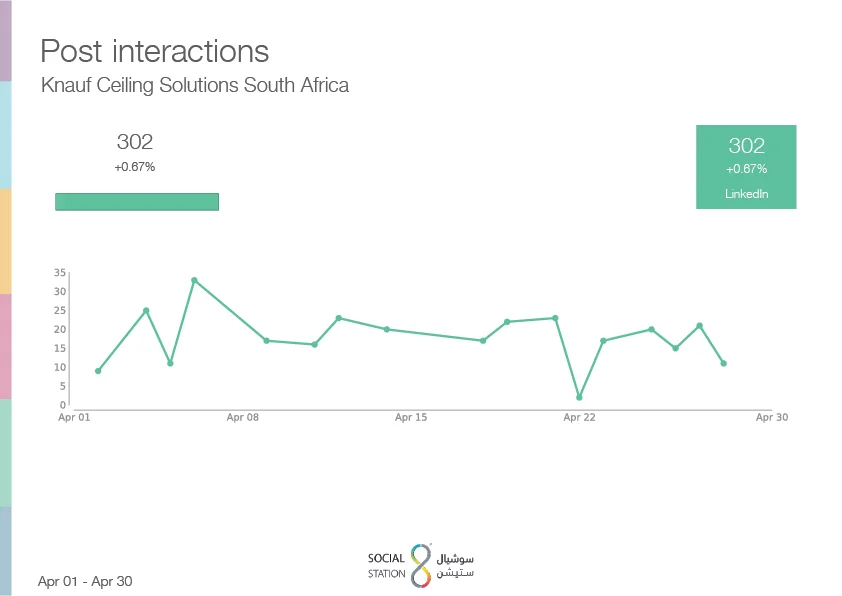Click the Apr 15 x-axis label
The image size is (842, 596).
pos(411,417)
